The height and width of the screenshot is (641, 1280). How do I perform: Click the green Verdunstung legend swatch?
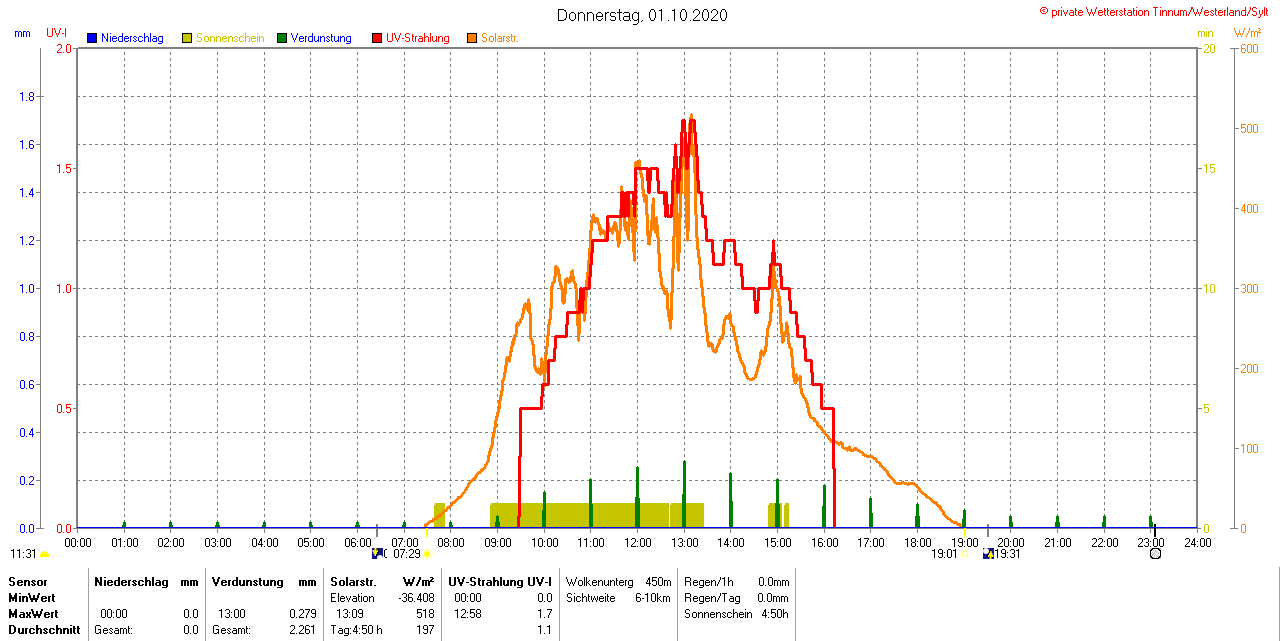pos(282,38)
